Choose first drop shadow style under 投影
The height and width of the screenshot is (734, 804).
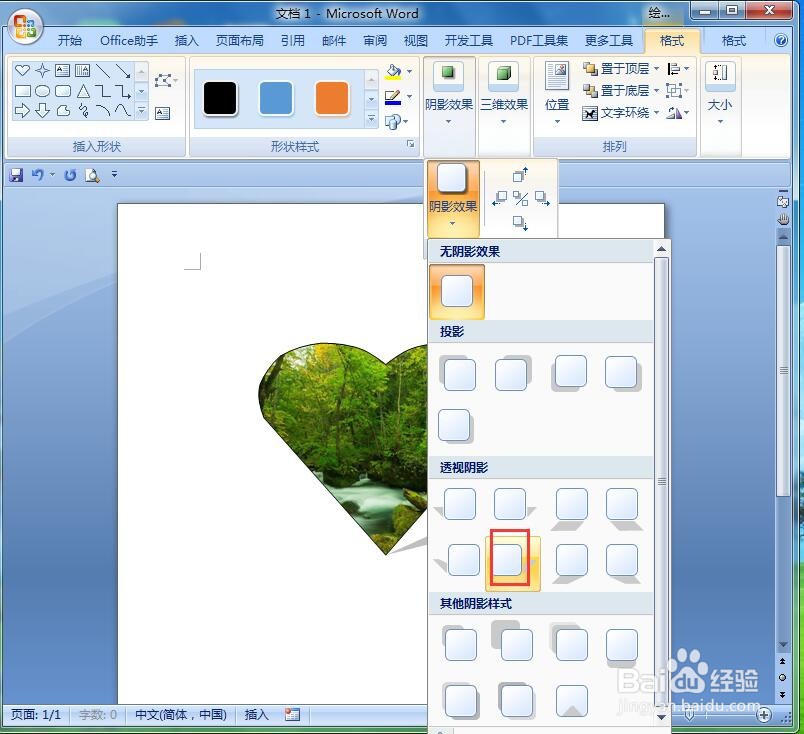(x=458, y=373)
